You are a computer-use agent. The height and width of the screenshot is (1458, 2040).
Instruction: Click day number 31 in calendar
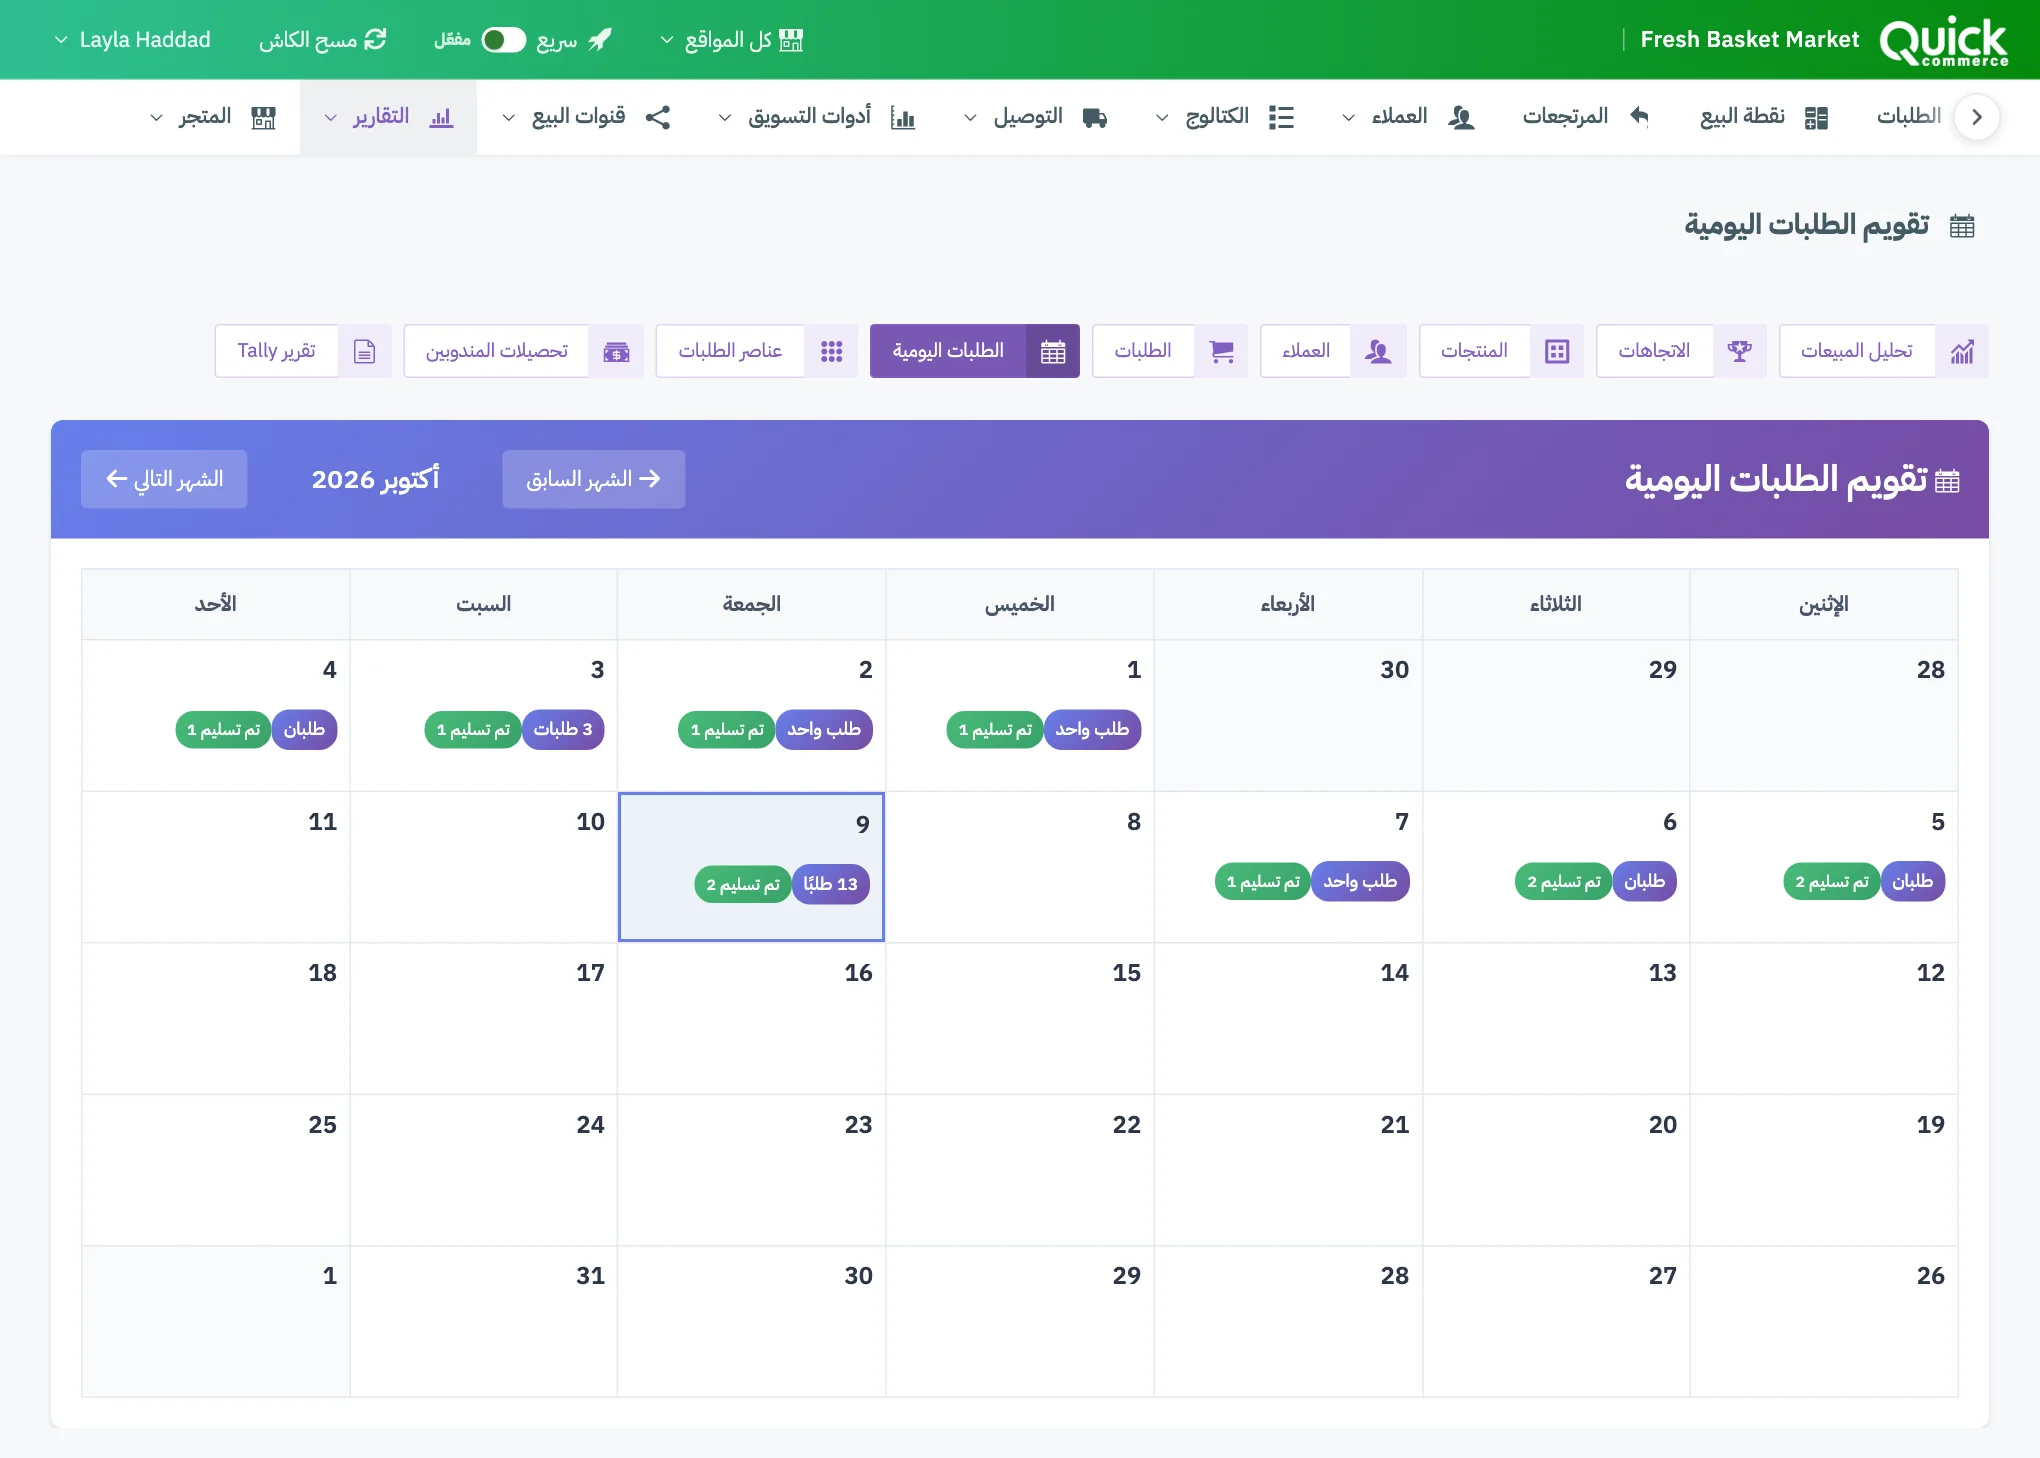tap(590, 1275)
